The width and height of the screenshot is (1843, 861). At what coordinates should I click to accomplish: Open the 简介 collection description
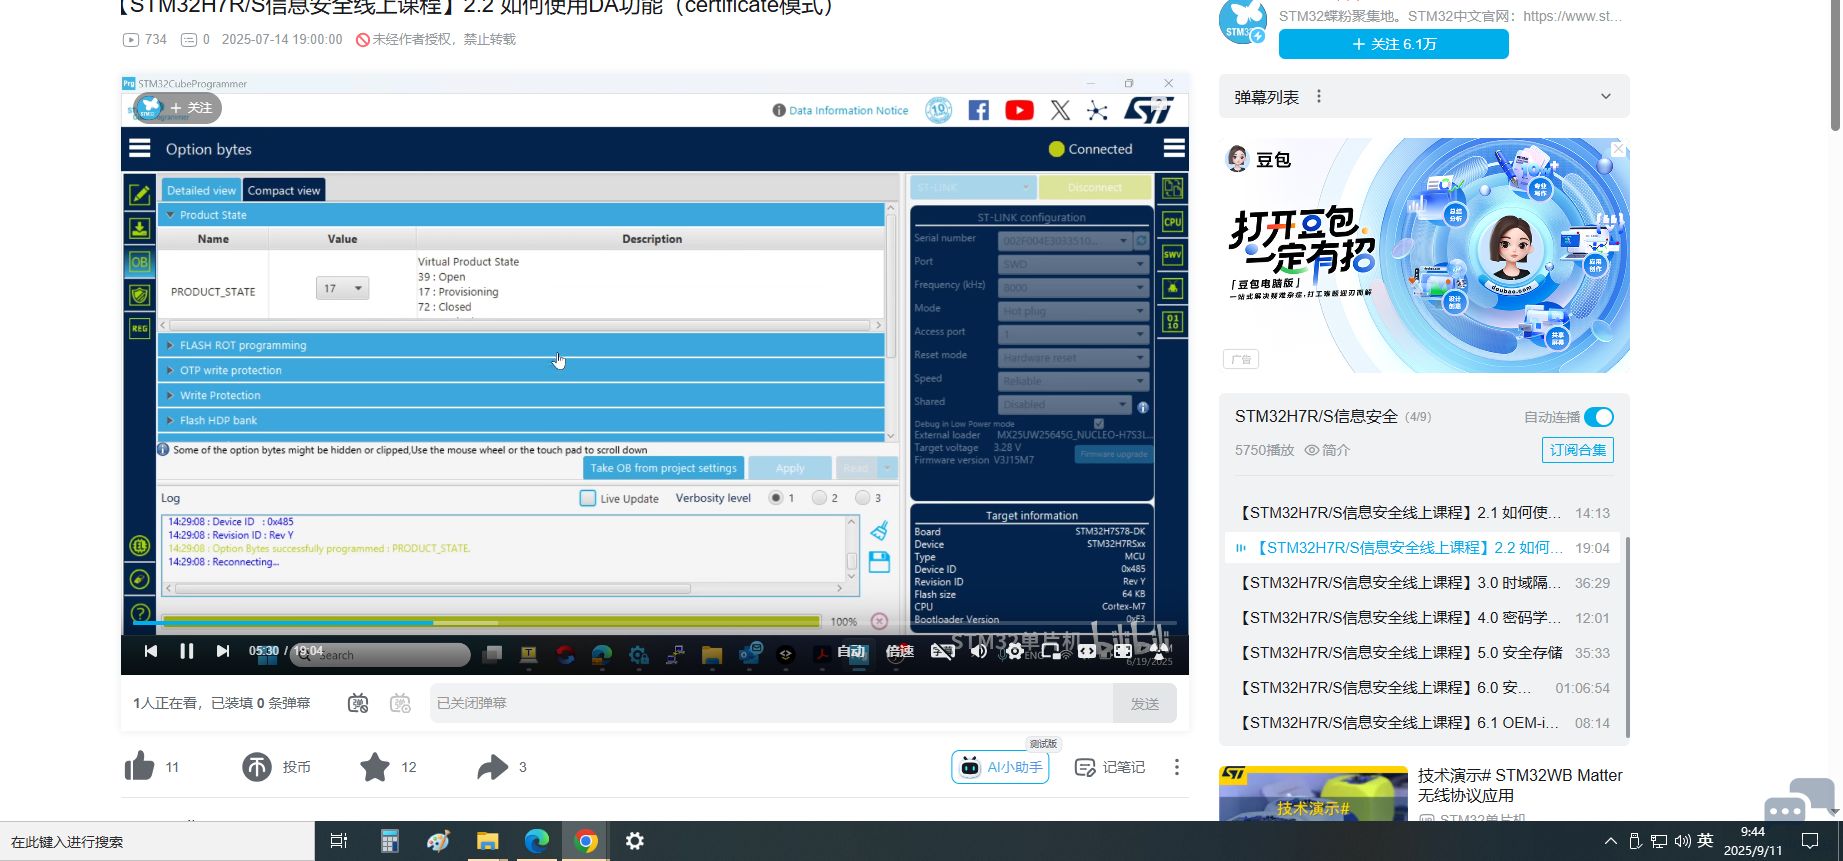[x=1327, y=450]
